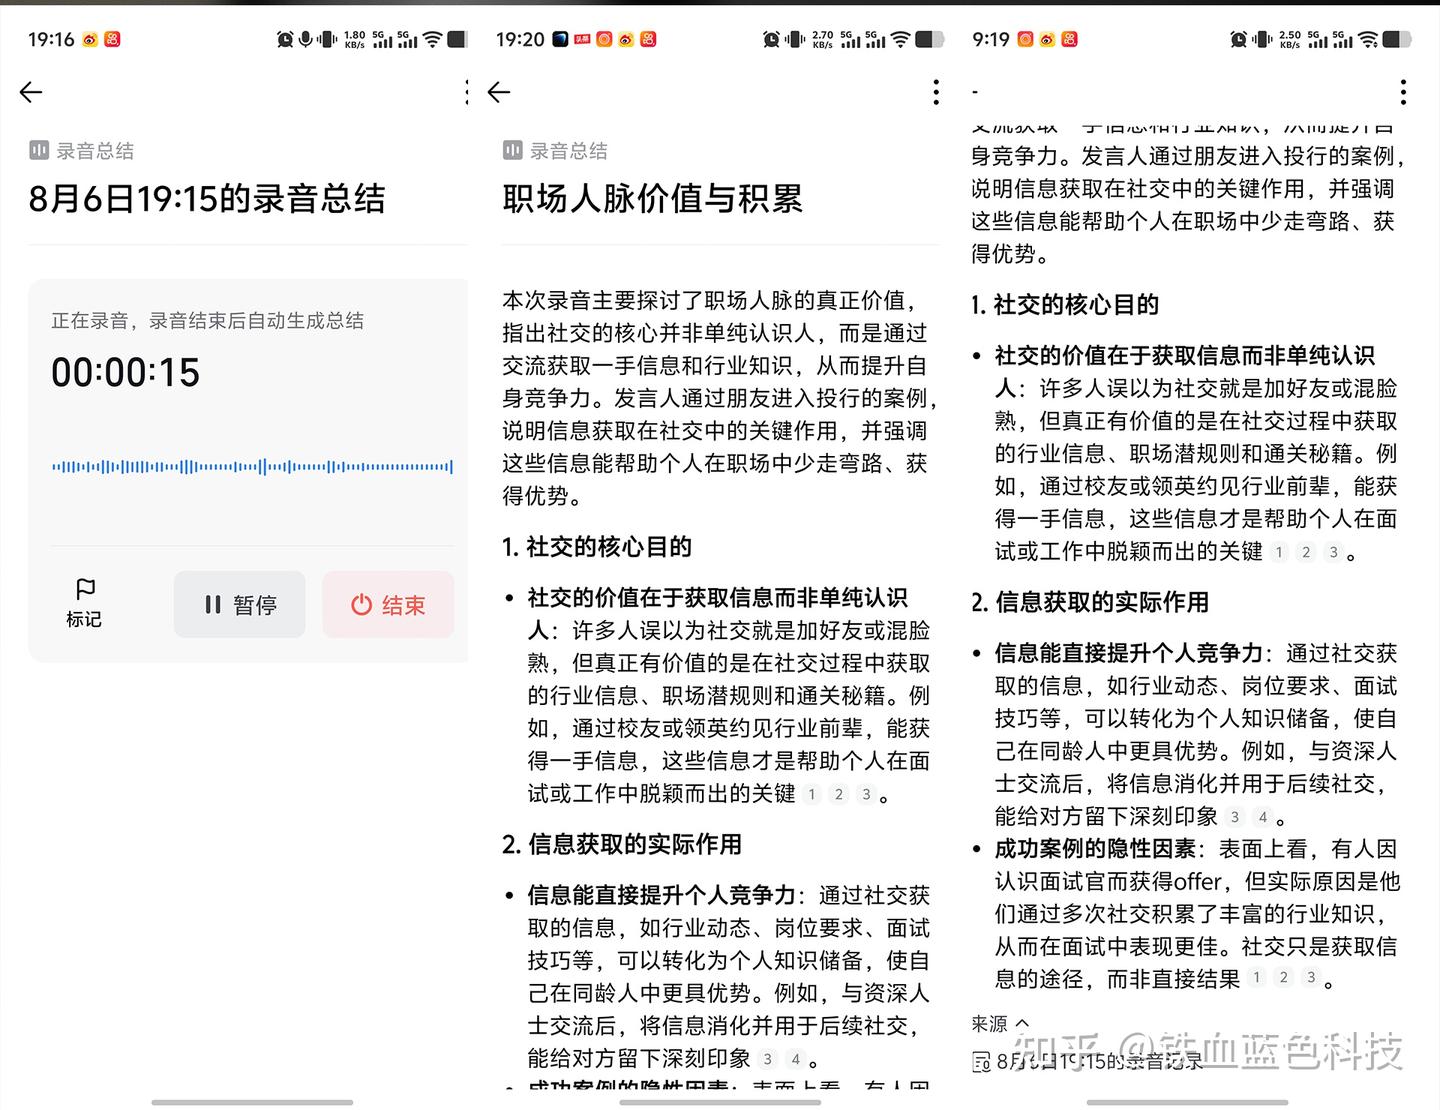Open the three-dot menu on the 职场人脉价值与积累 screen

click(x=936, y=92)
